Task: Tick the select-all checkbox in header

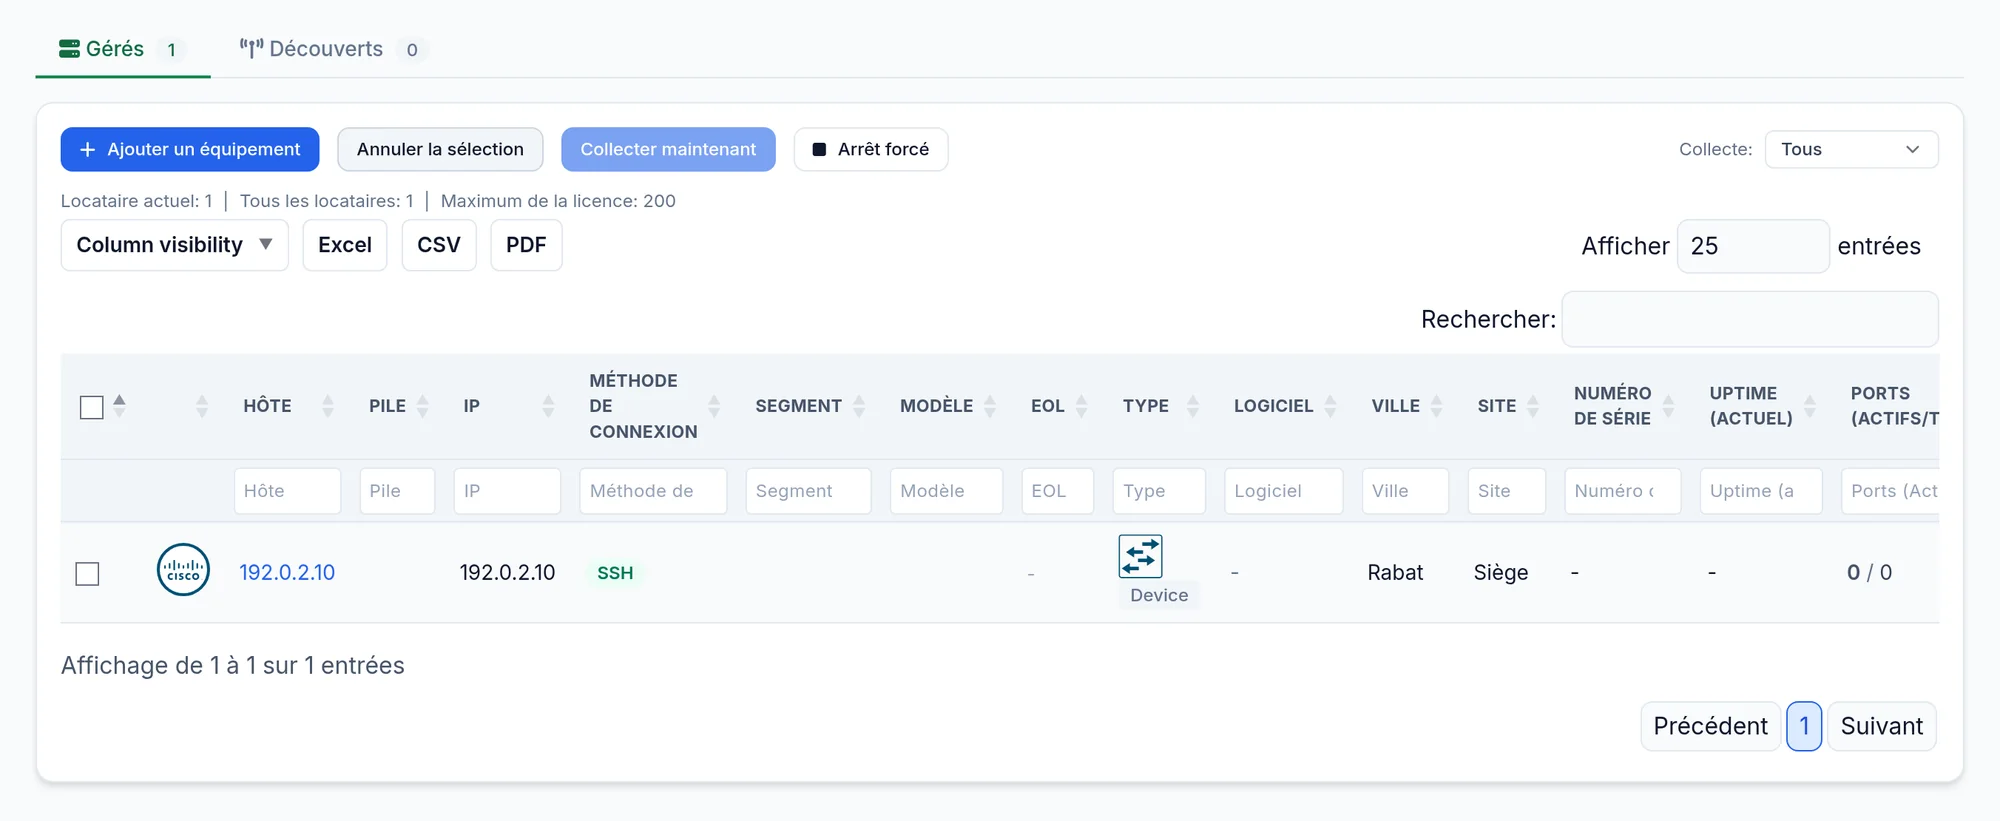Action: 91,407
